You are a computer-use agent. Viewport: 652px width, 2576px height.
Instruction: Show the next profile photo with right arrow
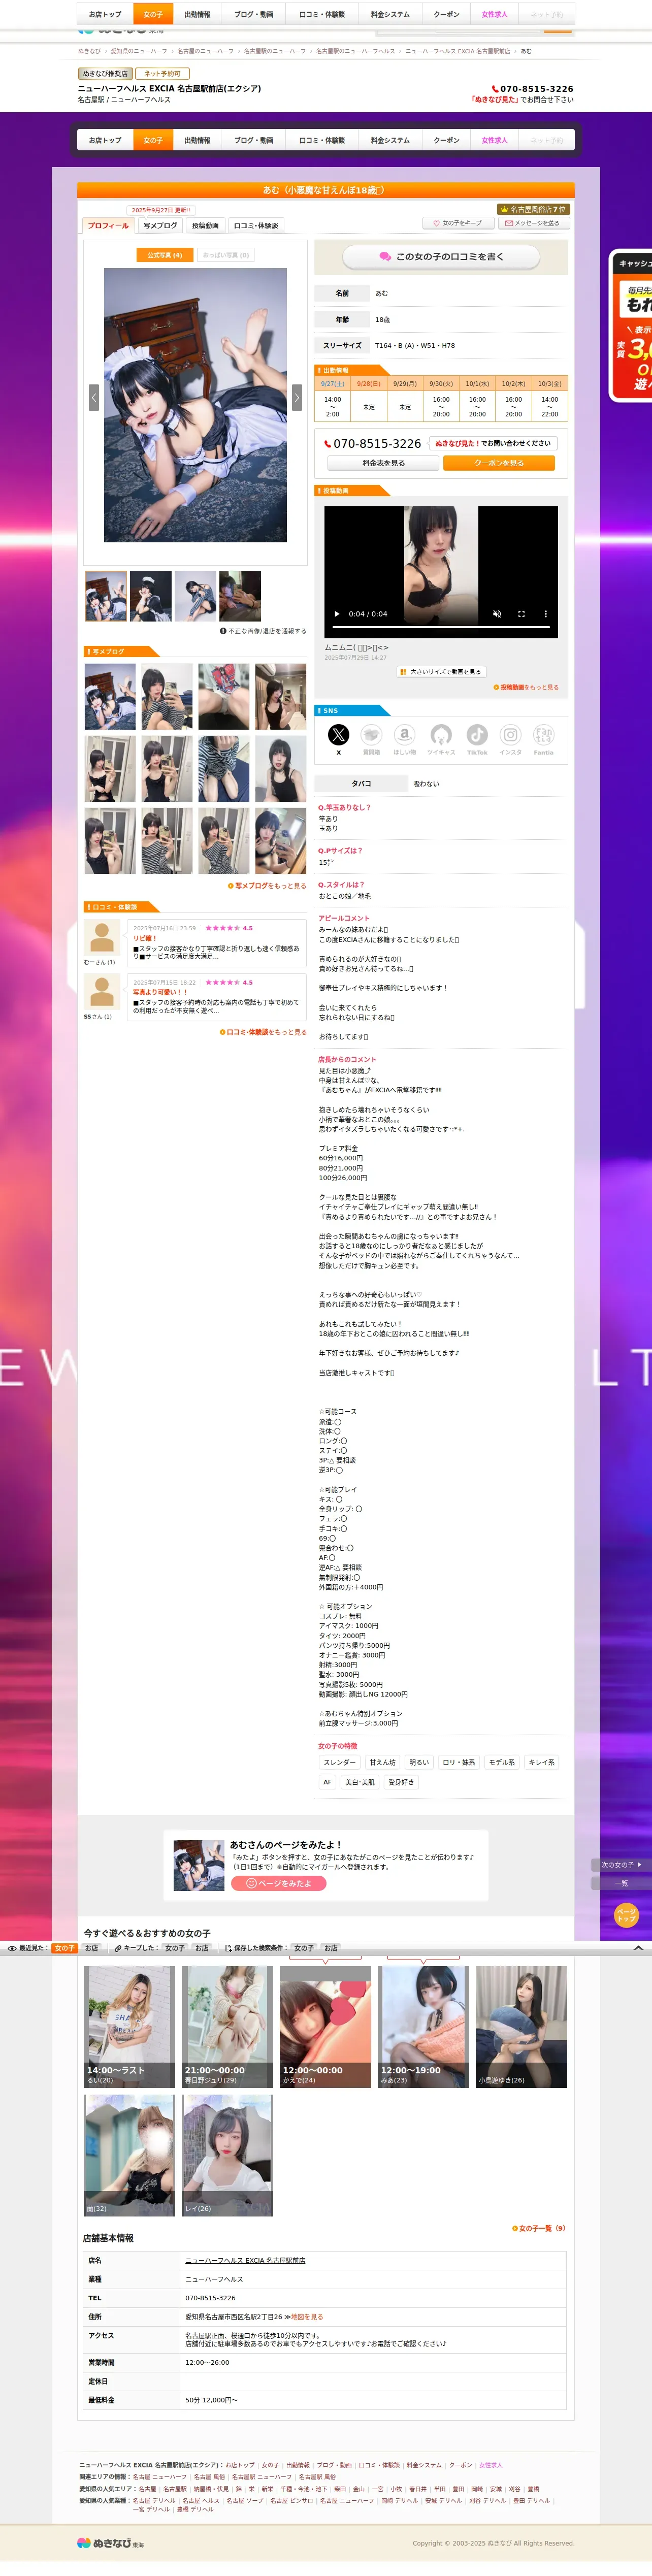[x=296, y=397]
